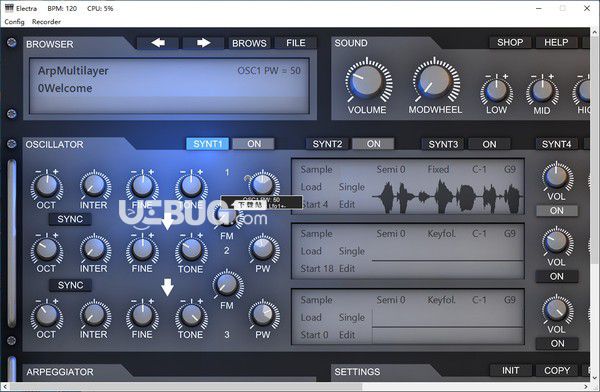Toggle SYNT3 ON switch
Screen dimensions: 600x392
489,144
